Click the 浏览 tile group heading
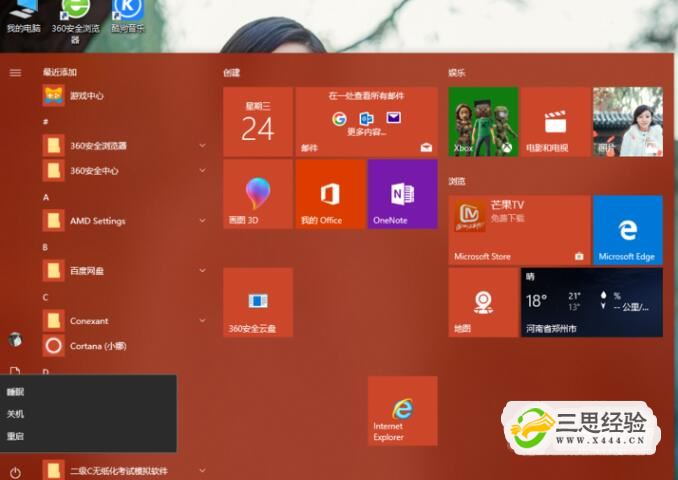Image resolution: width=678 pixels, height=480 pixels. [457, 181]
